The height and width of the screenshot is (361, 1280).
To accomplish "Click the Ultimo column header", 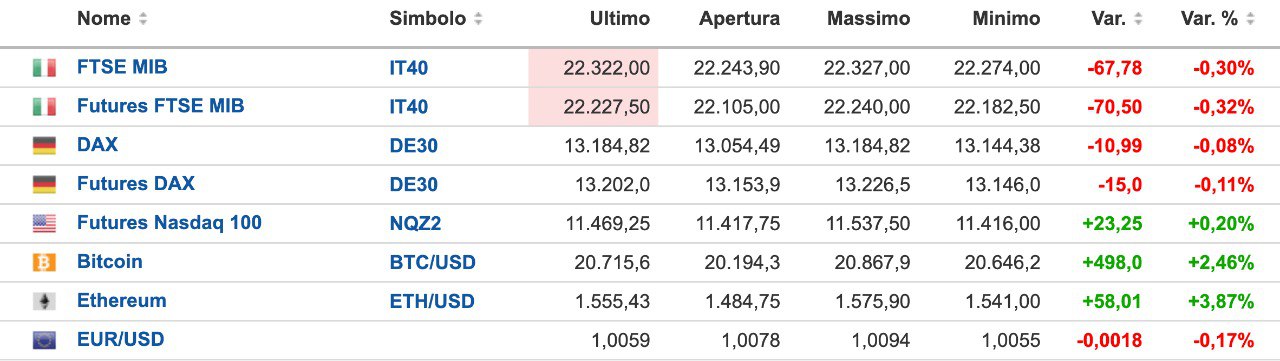I will pos(620,19).
